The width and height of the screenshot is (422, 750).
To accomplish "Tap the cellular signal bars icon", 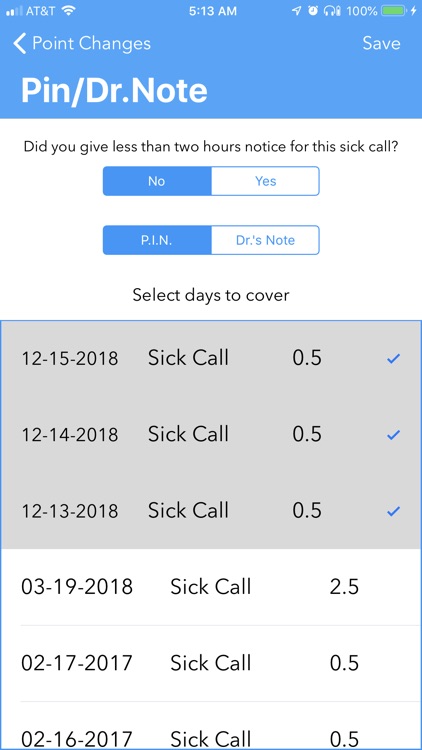I will point(14,11).
